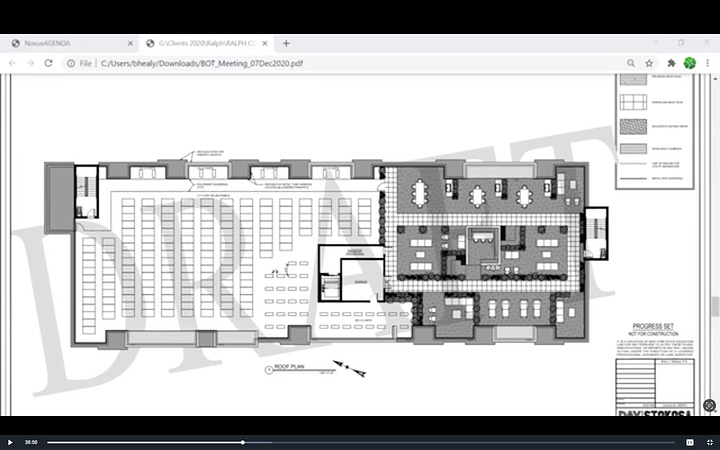Go back to the previous page
720x450 pixels.
pos(12,63)
